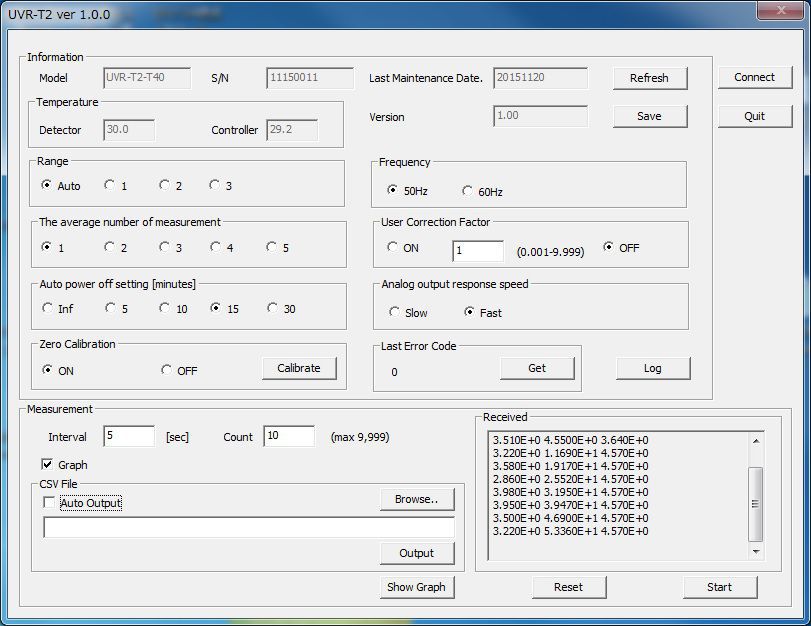Click the Quit button
Screen dimensions: 811x626
755,116
